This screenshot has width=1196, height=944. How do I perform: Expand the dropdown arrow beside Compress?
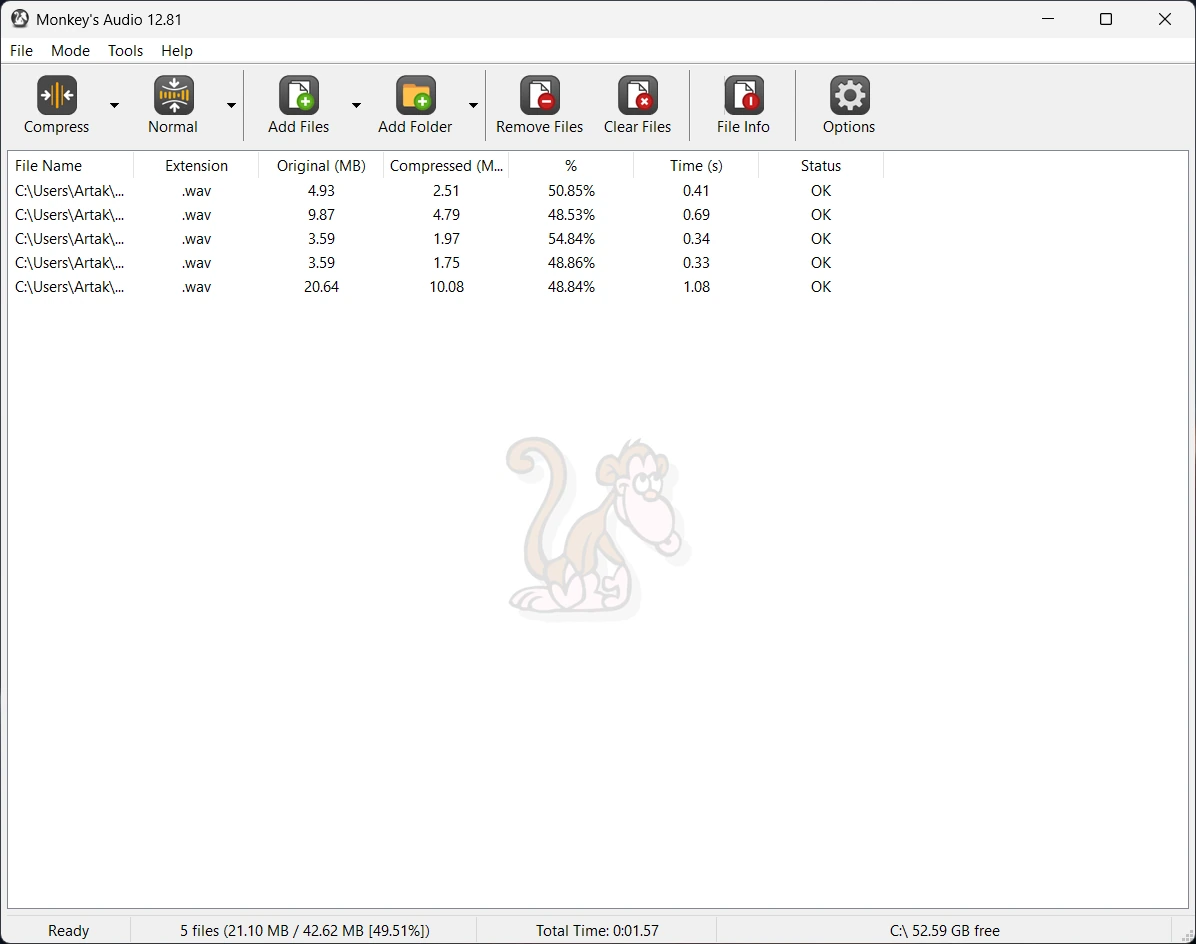pyautogui.click(x=114, y=105)
